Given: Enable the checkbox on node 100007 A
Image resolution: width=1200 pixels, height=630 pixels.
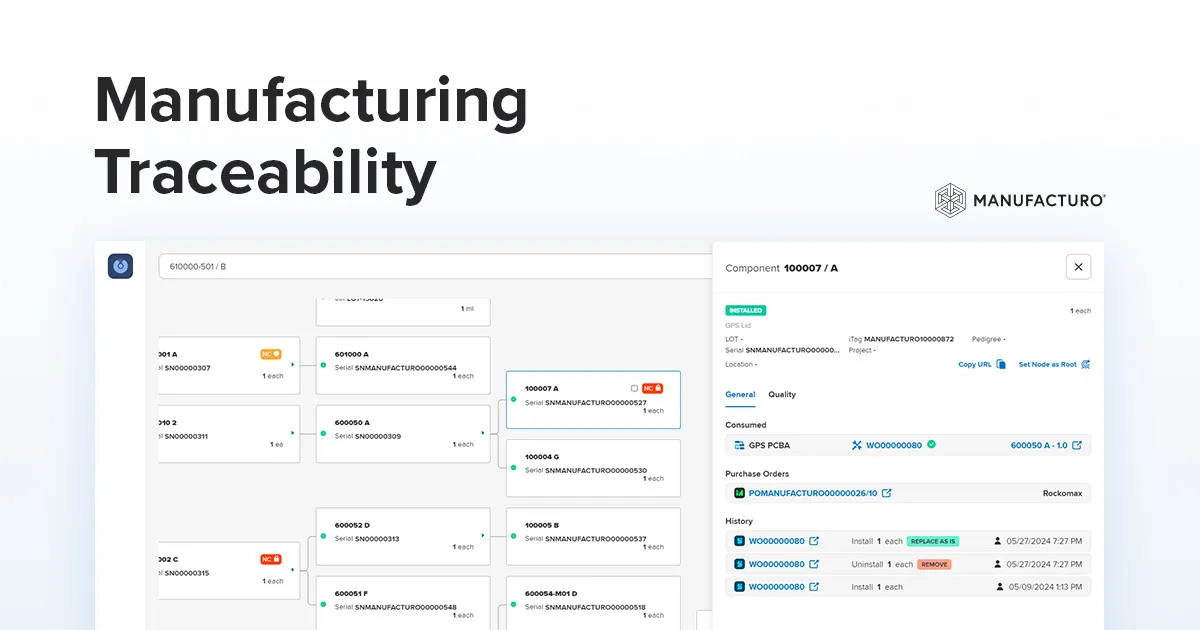Looking at the screenshot, I should 634,388.
